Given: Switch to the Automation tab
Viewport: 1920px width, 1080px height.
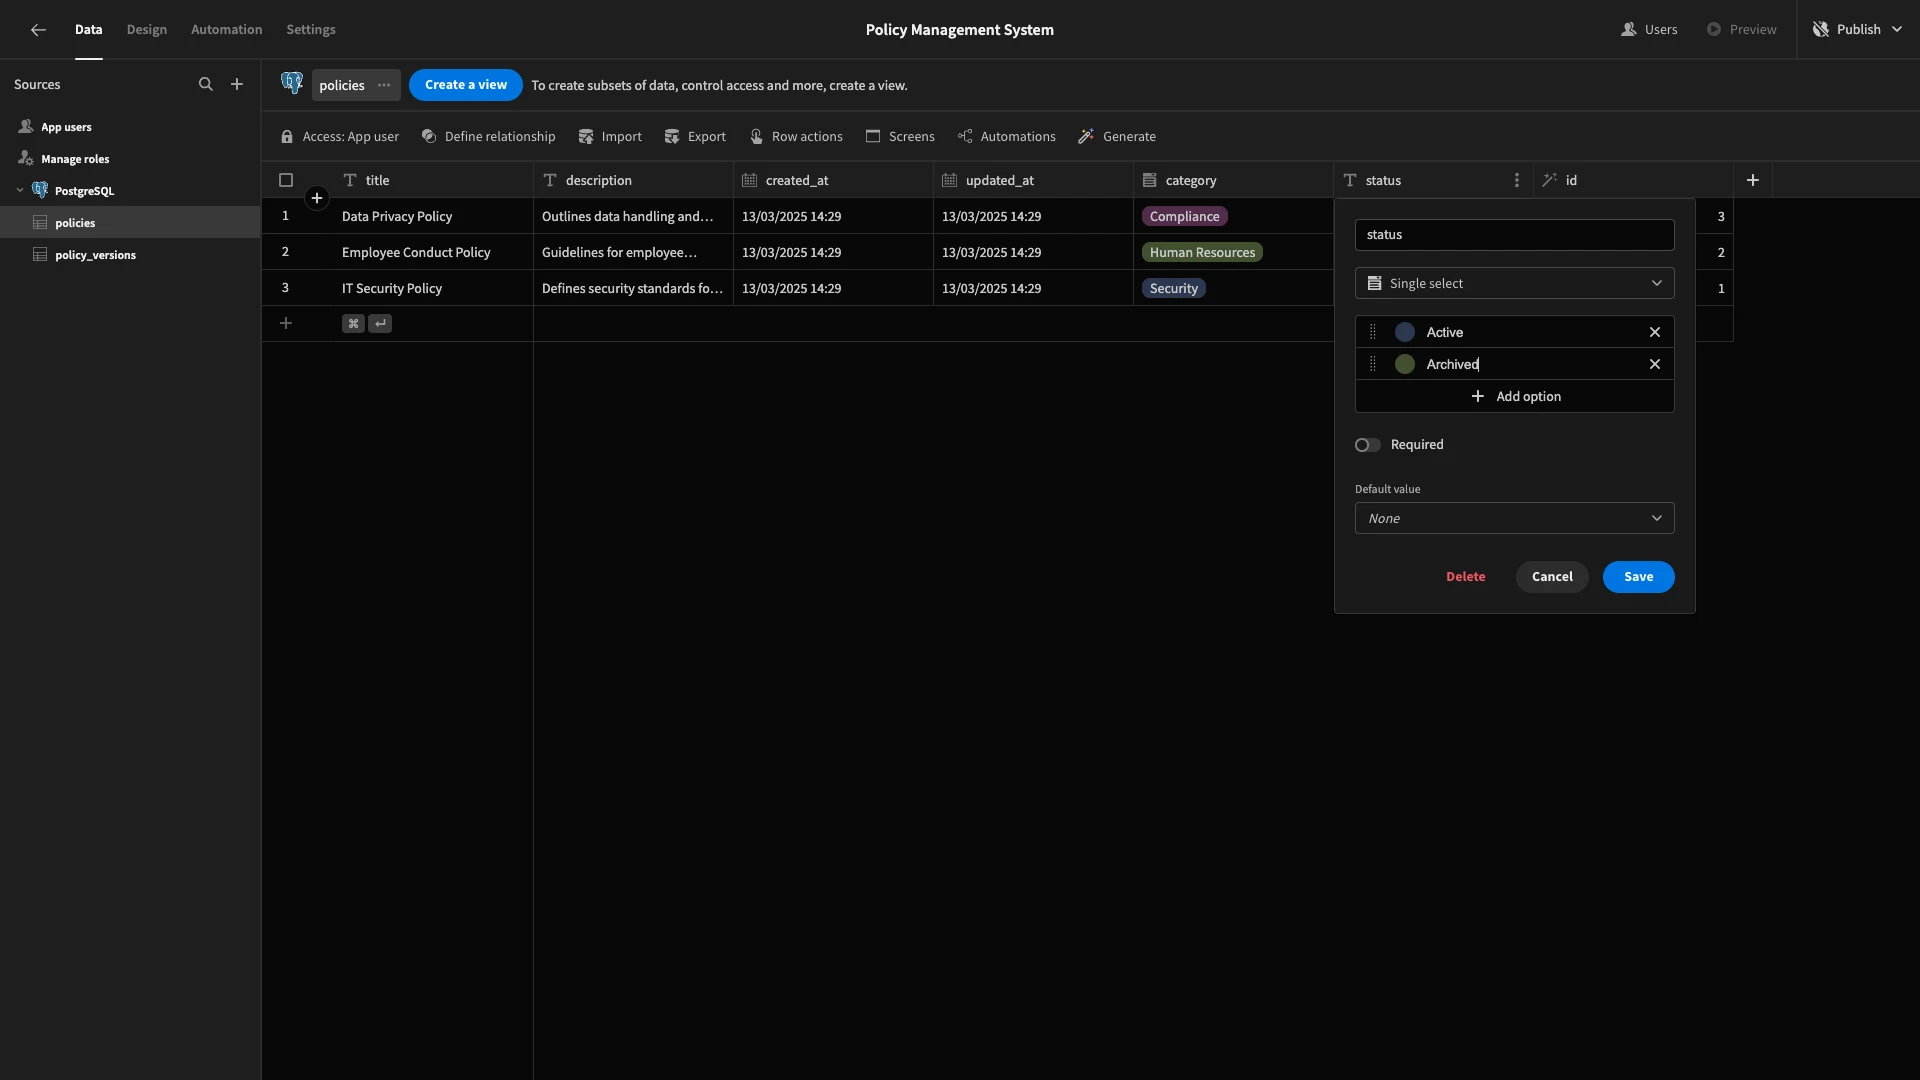Looking at the screenshot, I should point(227,30).
